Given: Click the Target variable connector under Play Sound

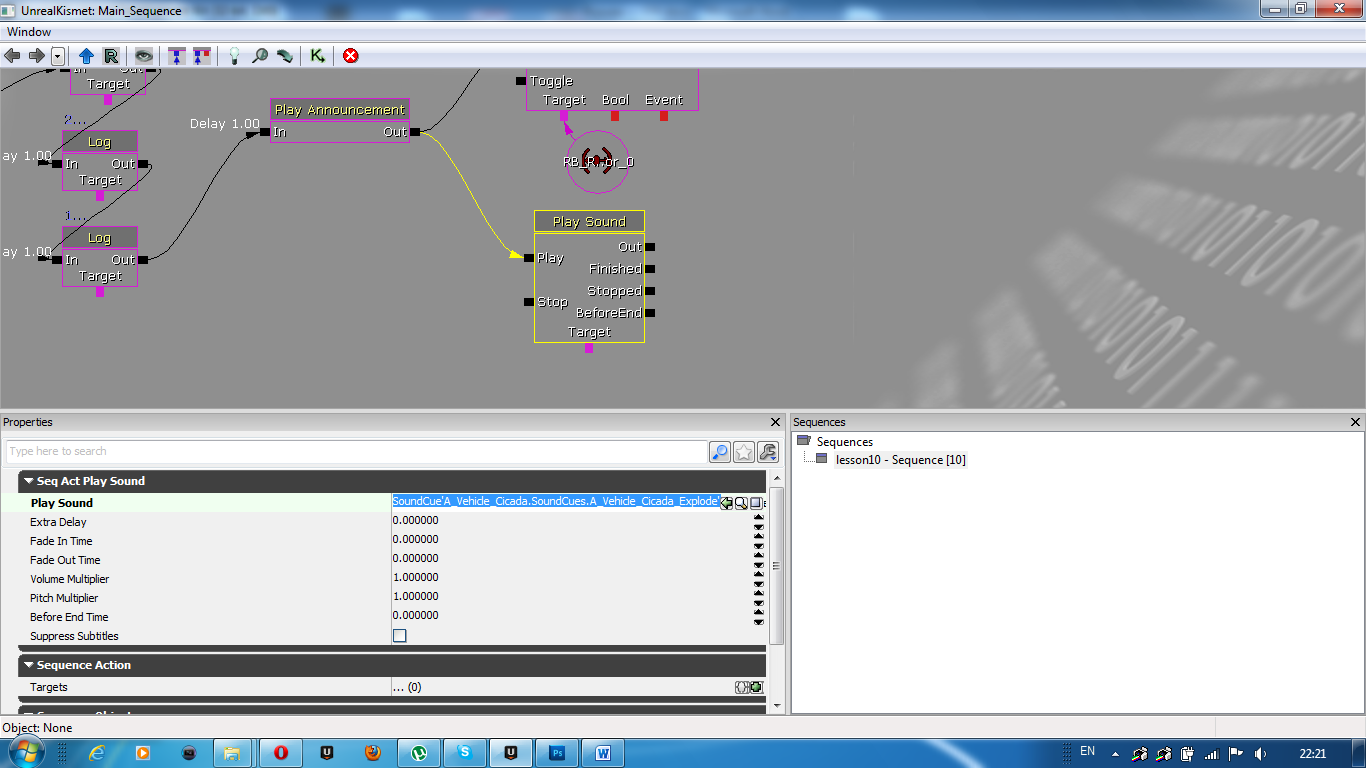Looking at the screenshot, I should pos(589,348).
